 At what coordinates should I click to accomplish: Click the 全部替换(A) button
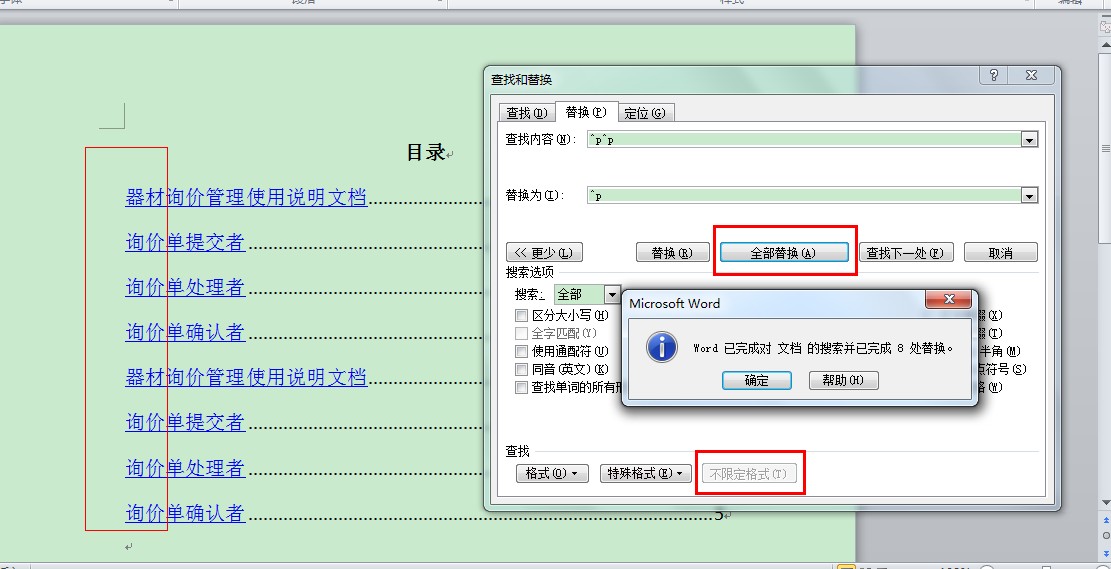pyautogui.click(x=784, y=252)
